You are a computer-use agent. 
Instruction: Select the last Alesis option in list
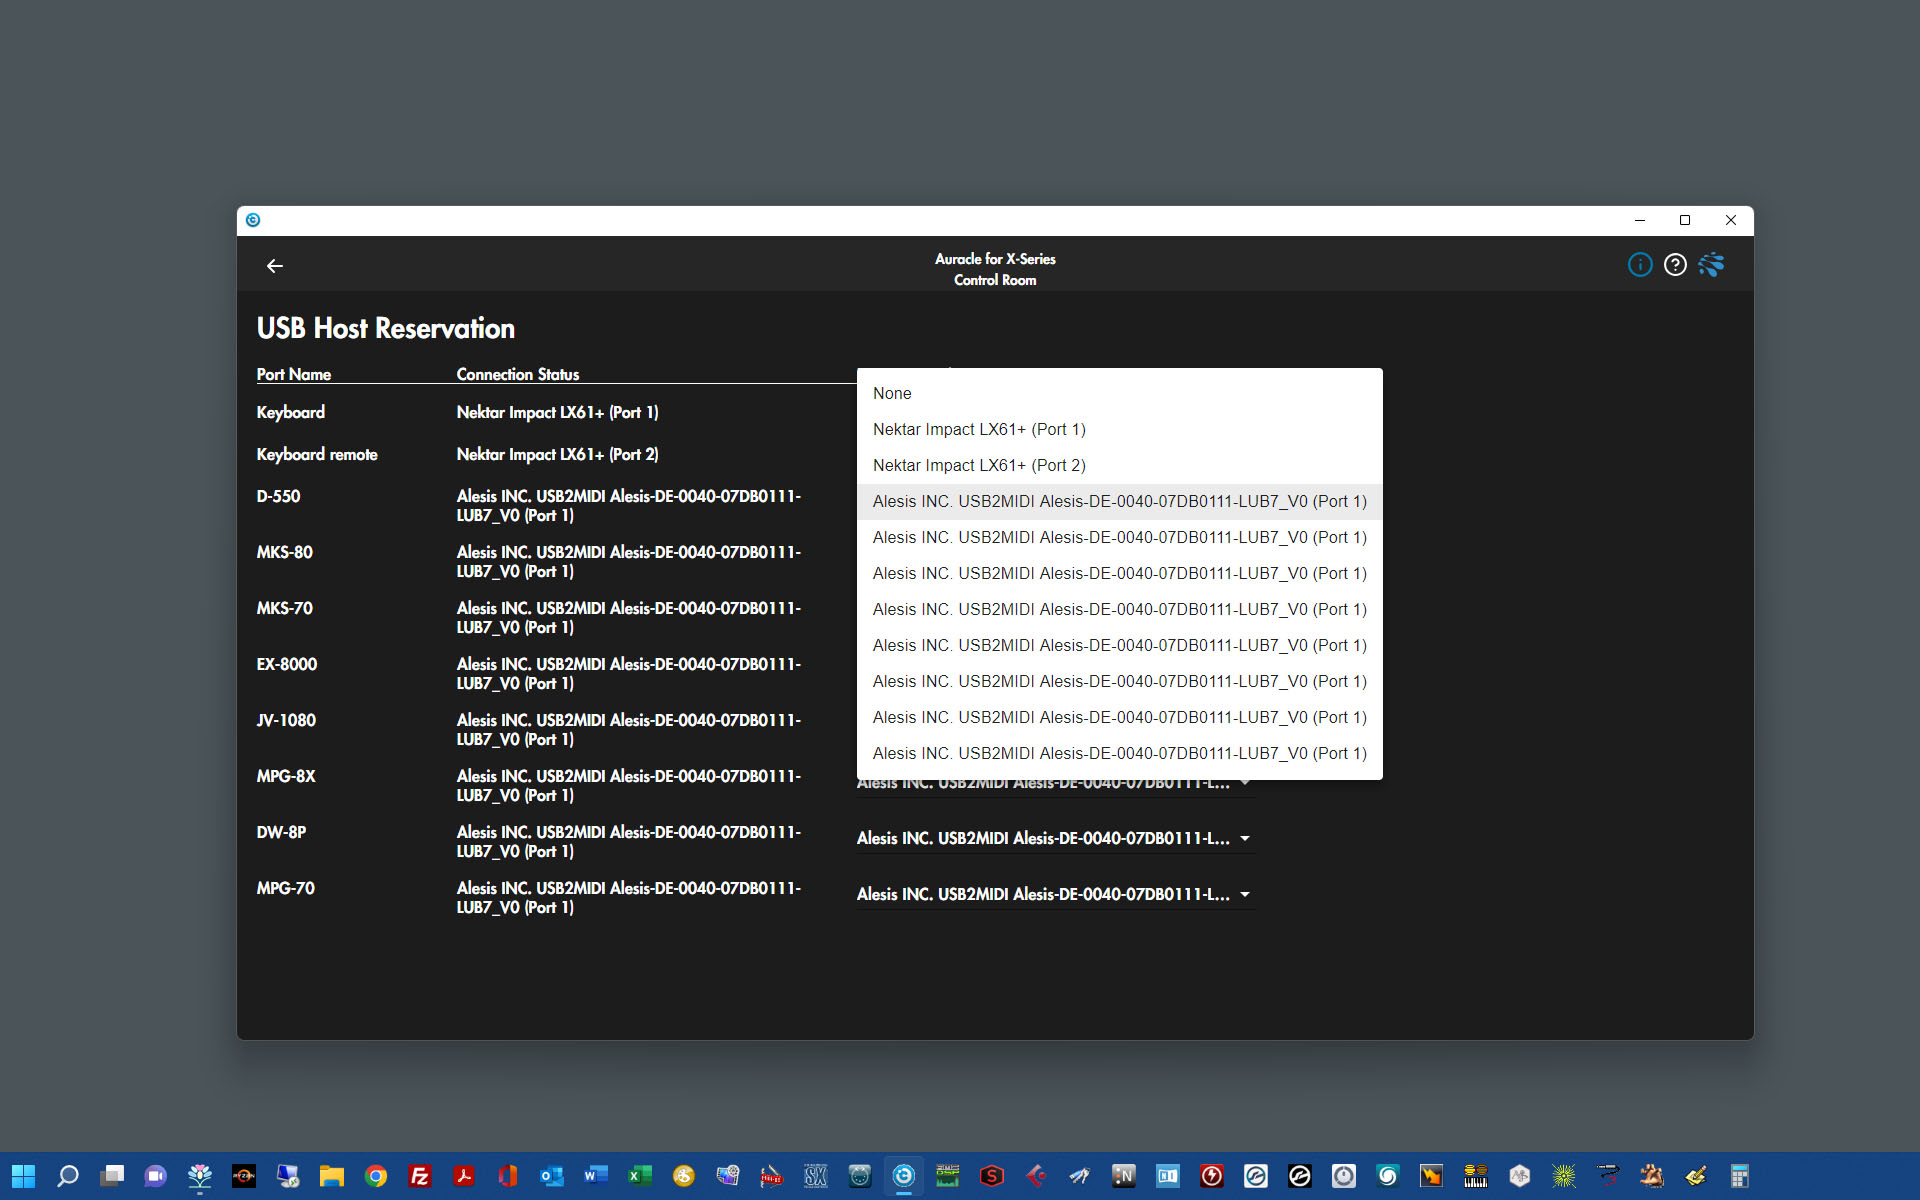point(1119,754)
